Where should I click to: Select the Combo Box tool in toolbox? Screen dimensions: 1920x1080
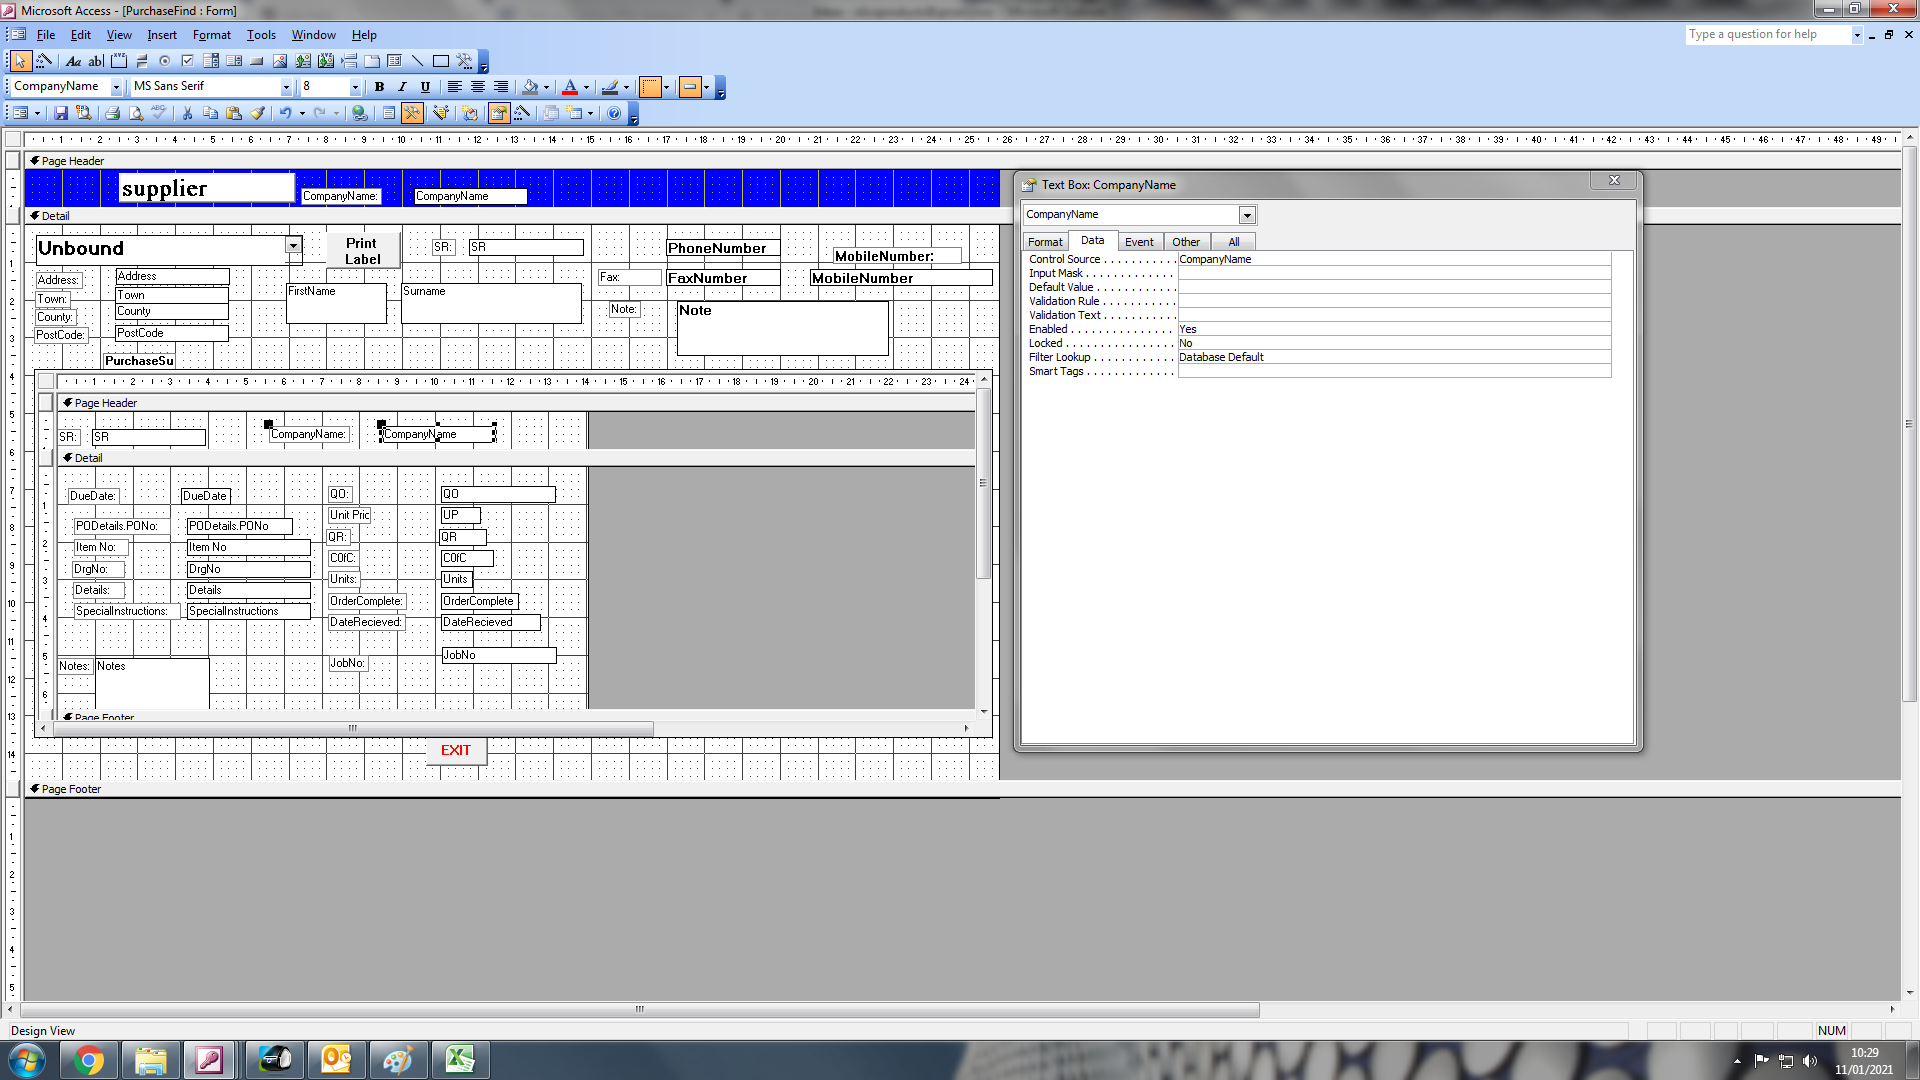click(x=211, y=61)
